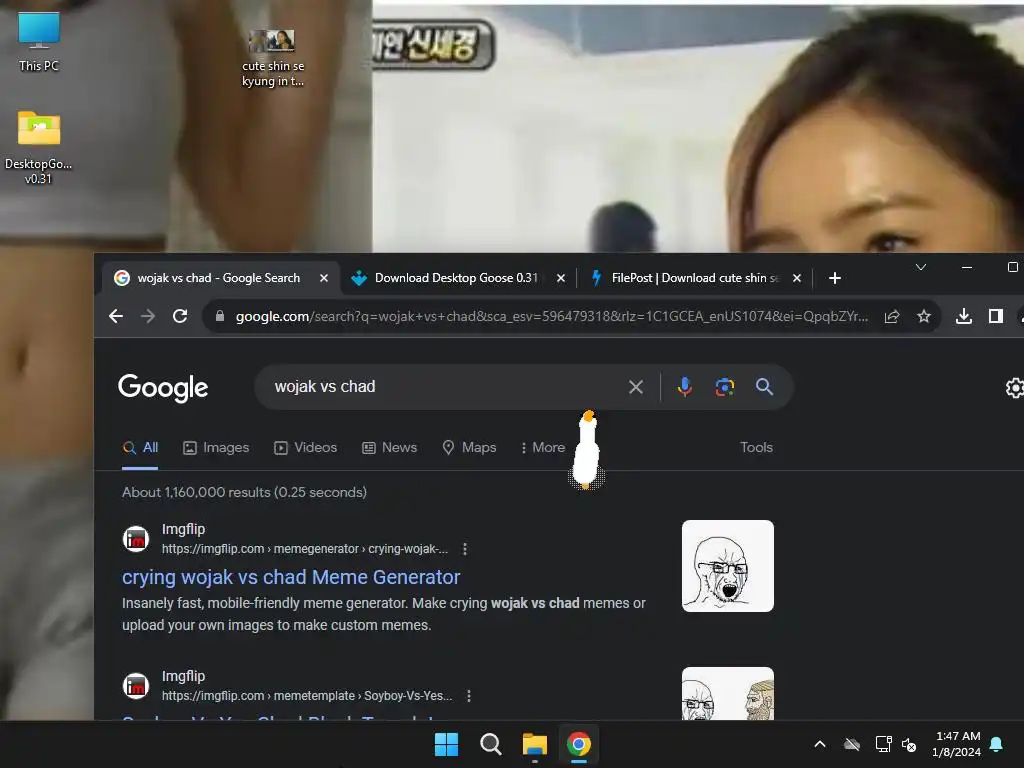Viewport: 1024px width, 768px height.
Task: Switch to Maps results
Action: pyautogui.click(x=470, y=448)
